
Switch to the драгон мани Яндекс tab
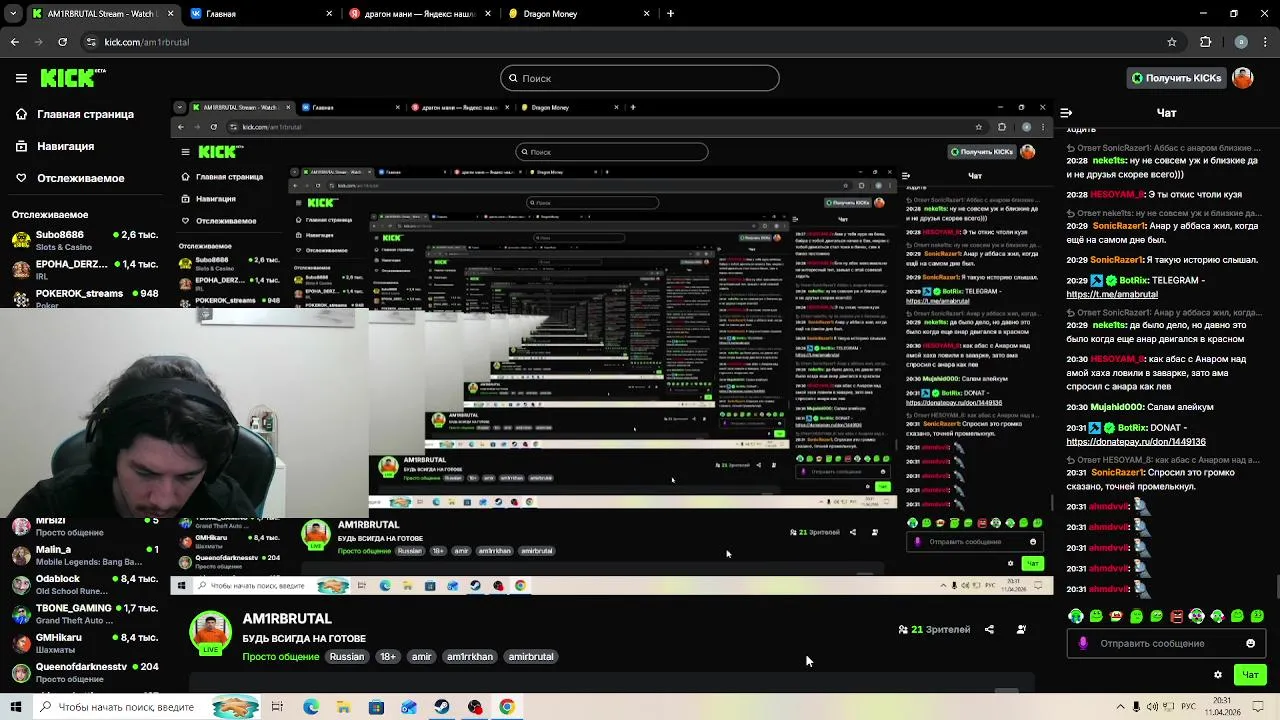click(420, 14)
